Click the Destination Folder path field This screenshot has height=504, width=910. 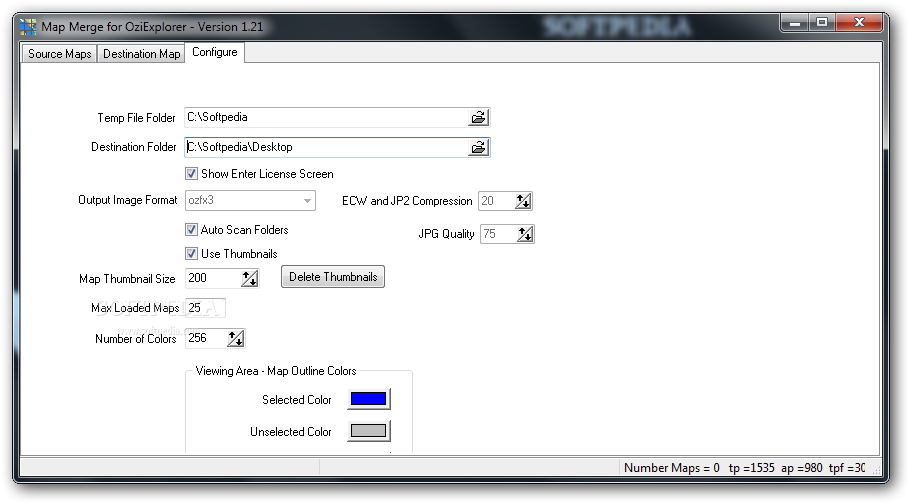pyautogui.click(x=326, y=147)
